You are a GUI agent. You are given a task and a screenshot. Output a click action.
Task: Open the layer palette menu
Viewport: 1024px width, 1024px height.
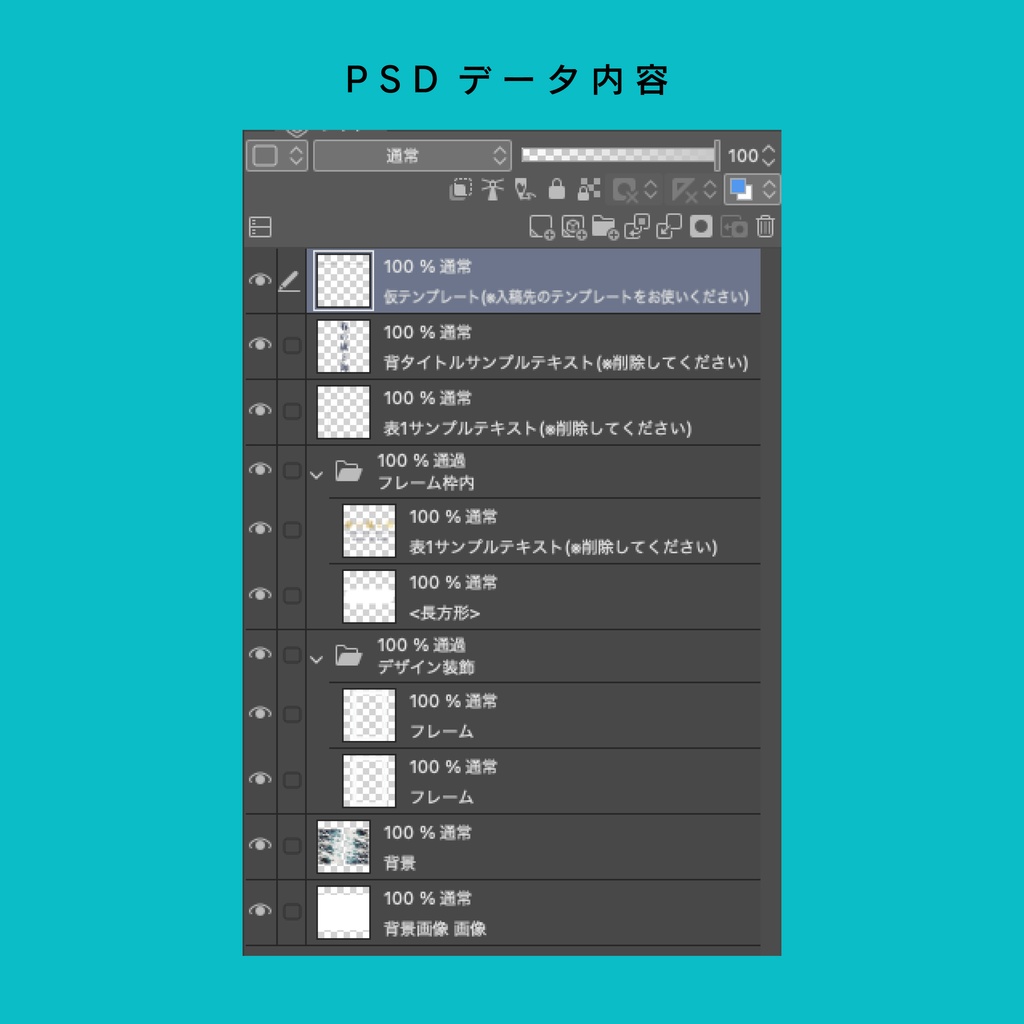pyautogui.click(x=260, y=226)
